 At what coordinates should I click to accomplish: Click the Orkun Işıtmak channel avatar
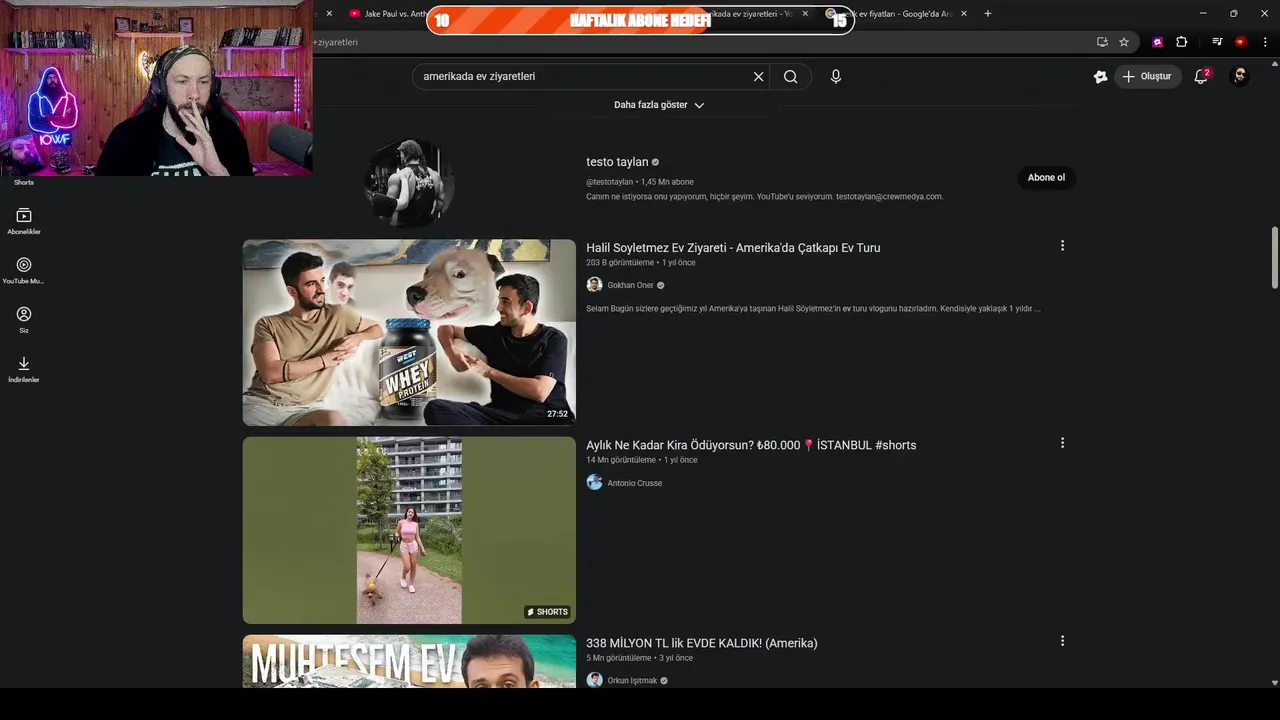(x=594, y=680)
